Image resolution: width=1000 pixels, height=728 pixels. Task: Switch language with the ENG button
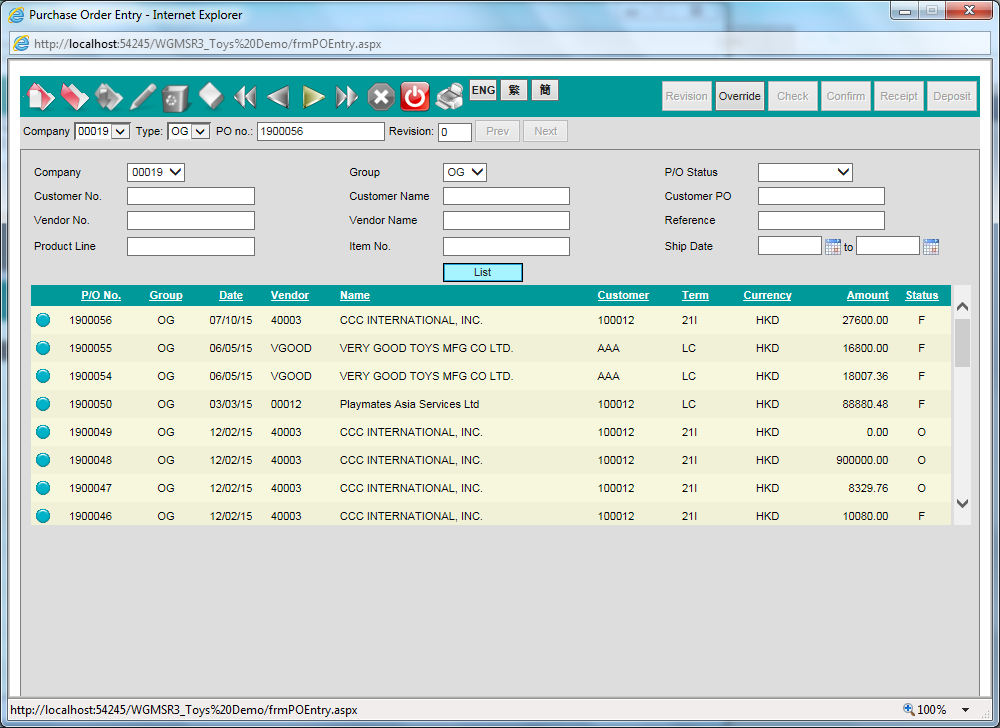pos(483,91)
